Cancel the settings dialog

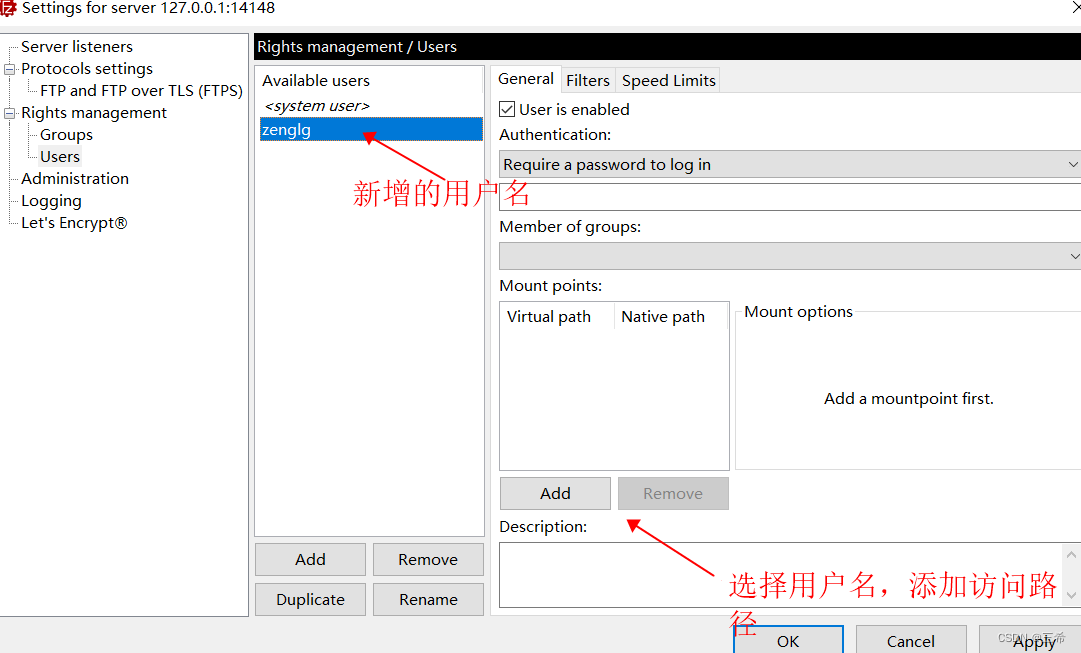911,640
